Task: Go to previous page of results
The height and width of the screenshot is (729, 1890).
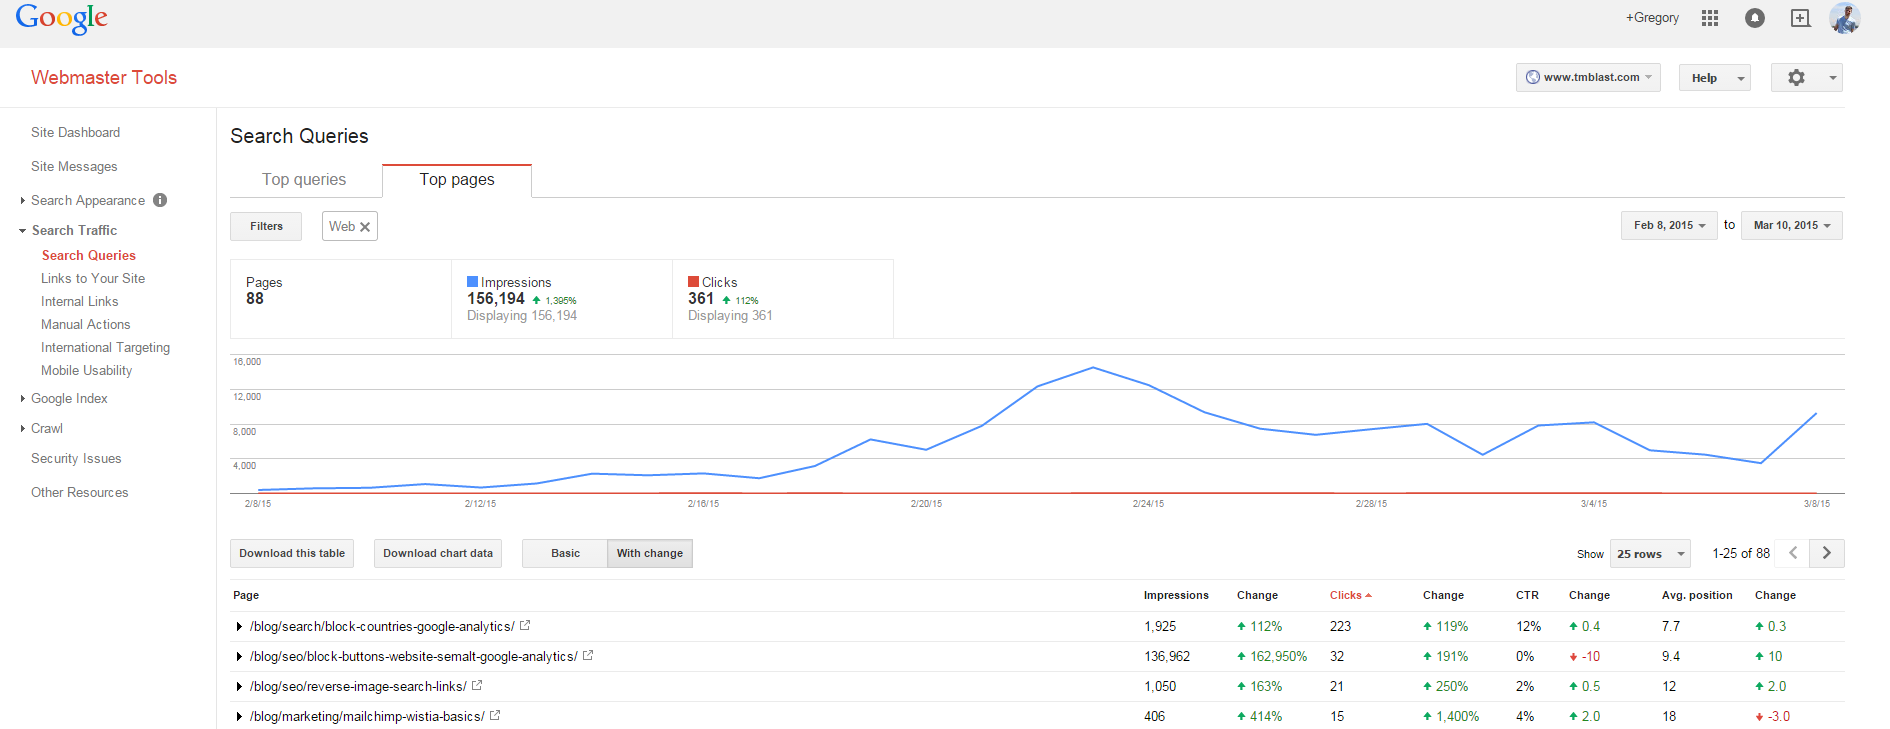Action: coord(1794,553)
